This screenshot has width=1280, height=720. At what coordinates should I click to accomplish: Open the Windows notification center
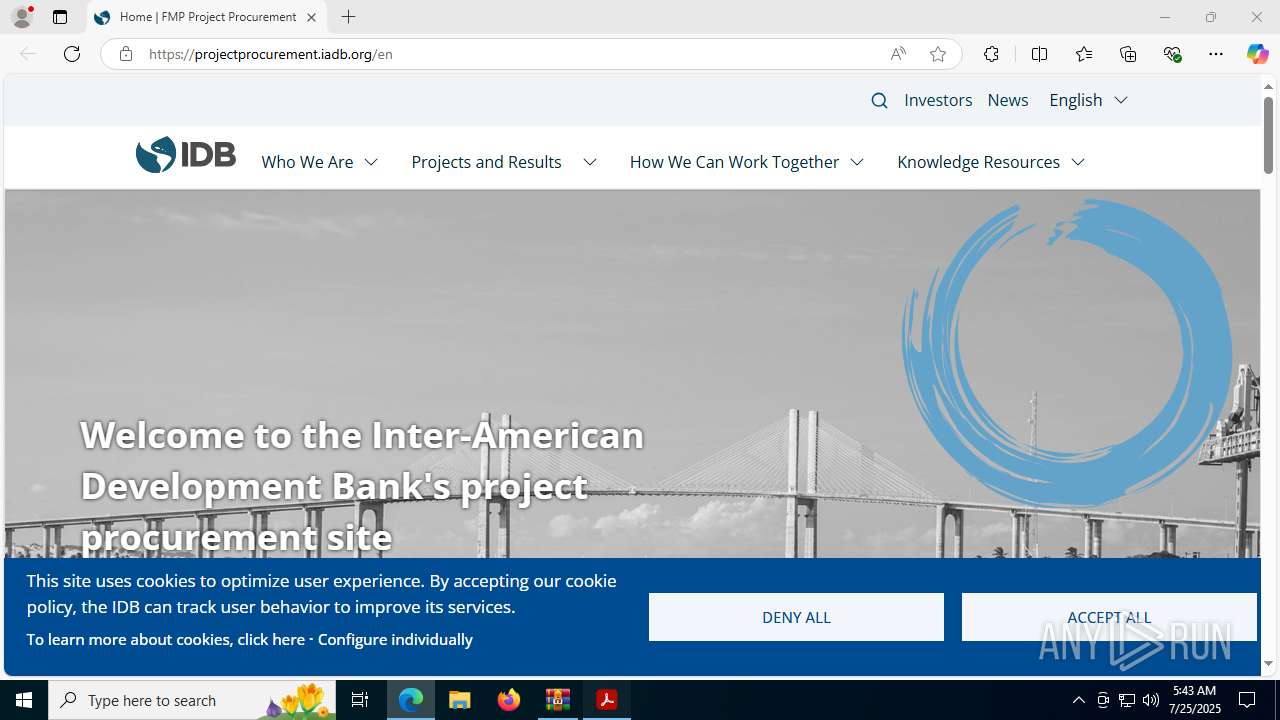click(1247, 700)
